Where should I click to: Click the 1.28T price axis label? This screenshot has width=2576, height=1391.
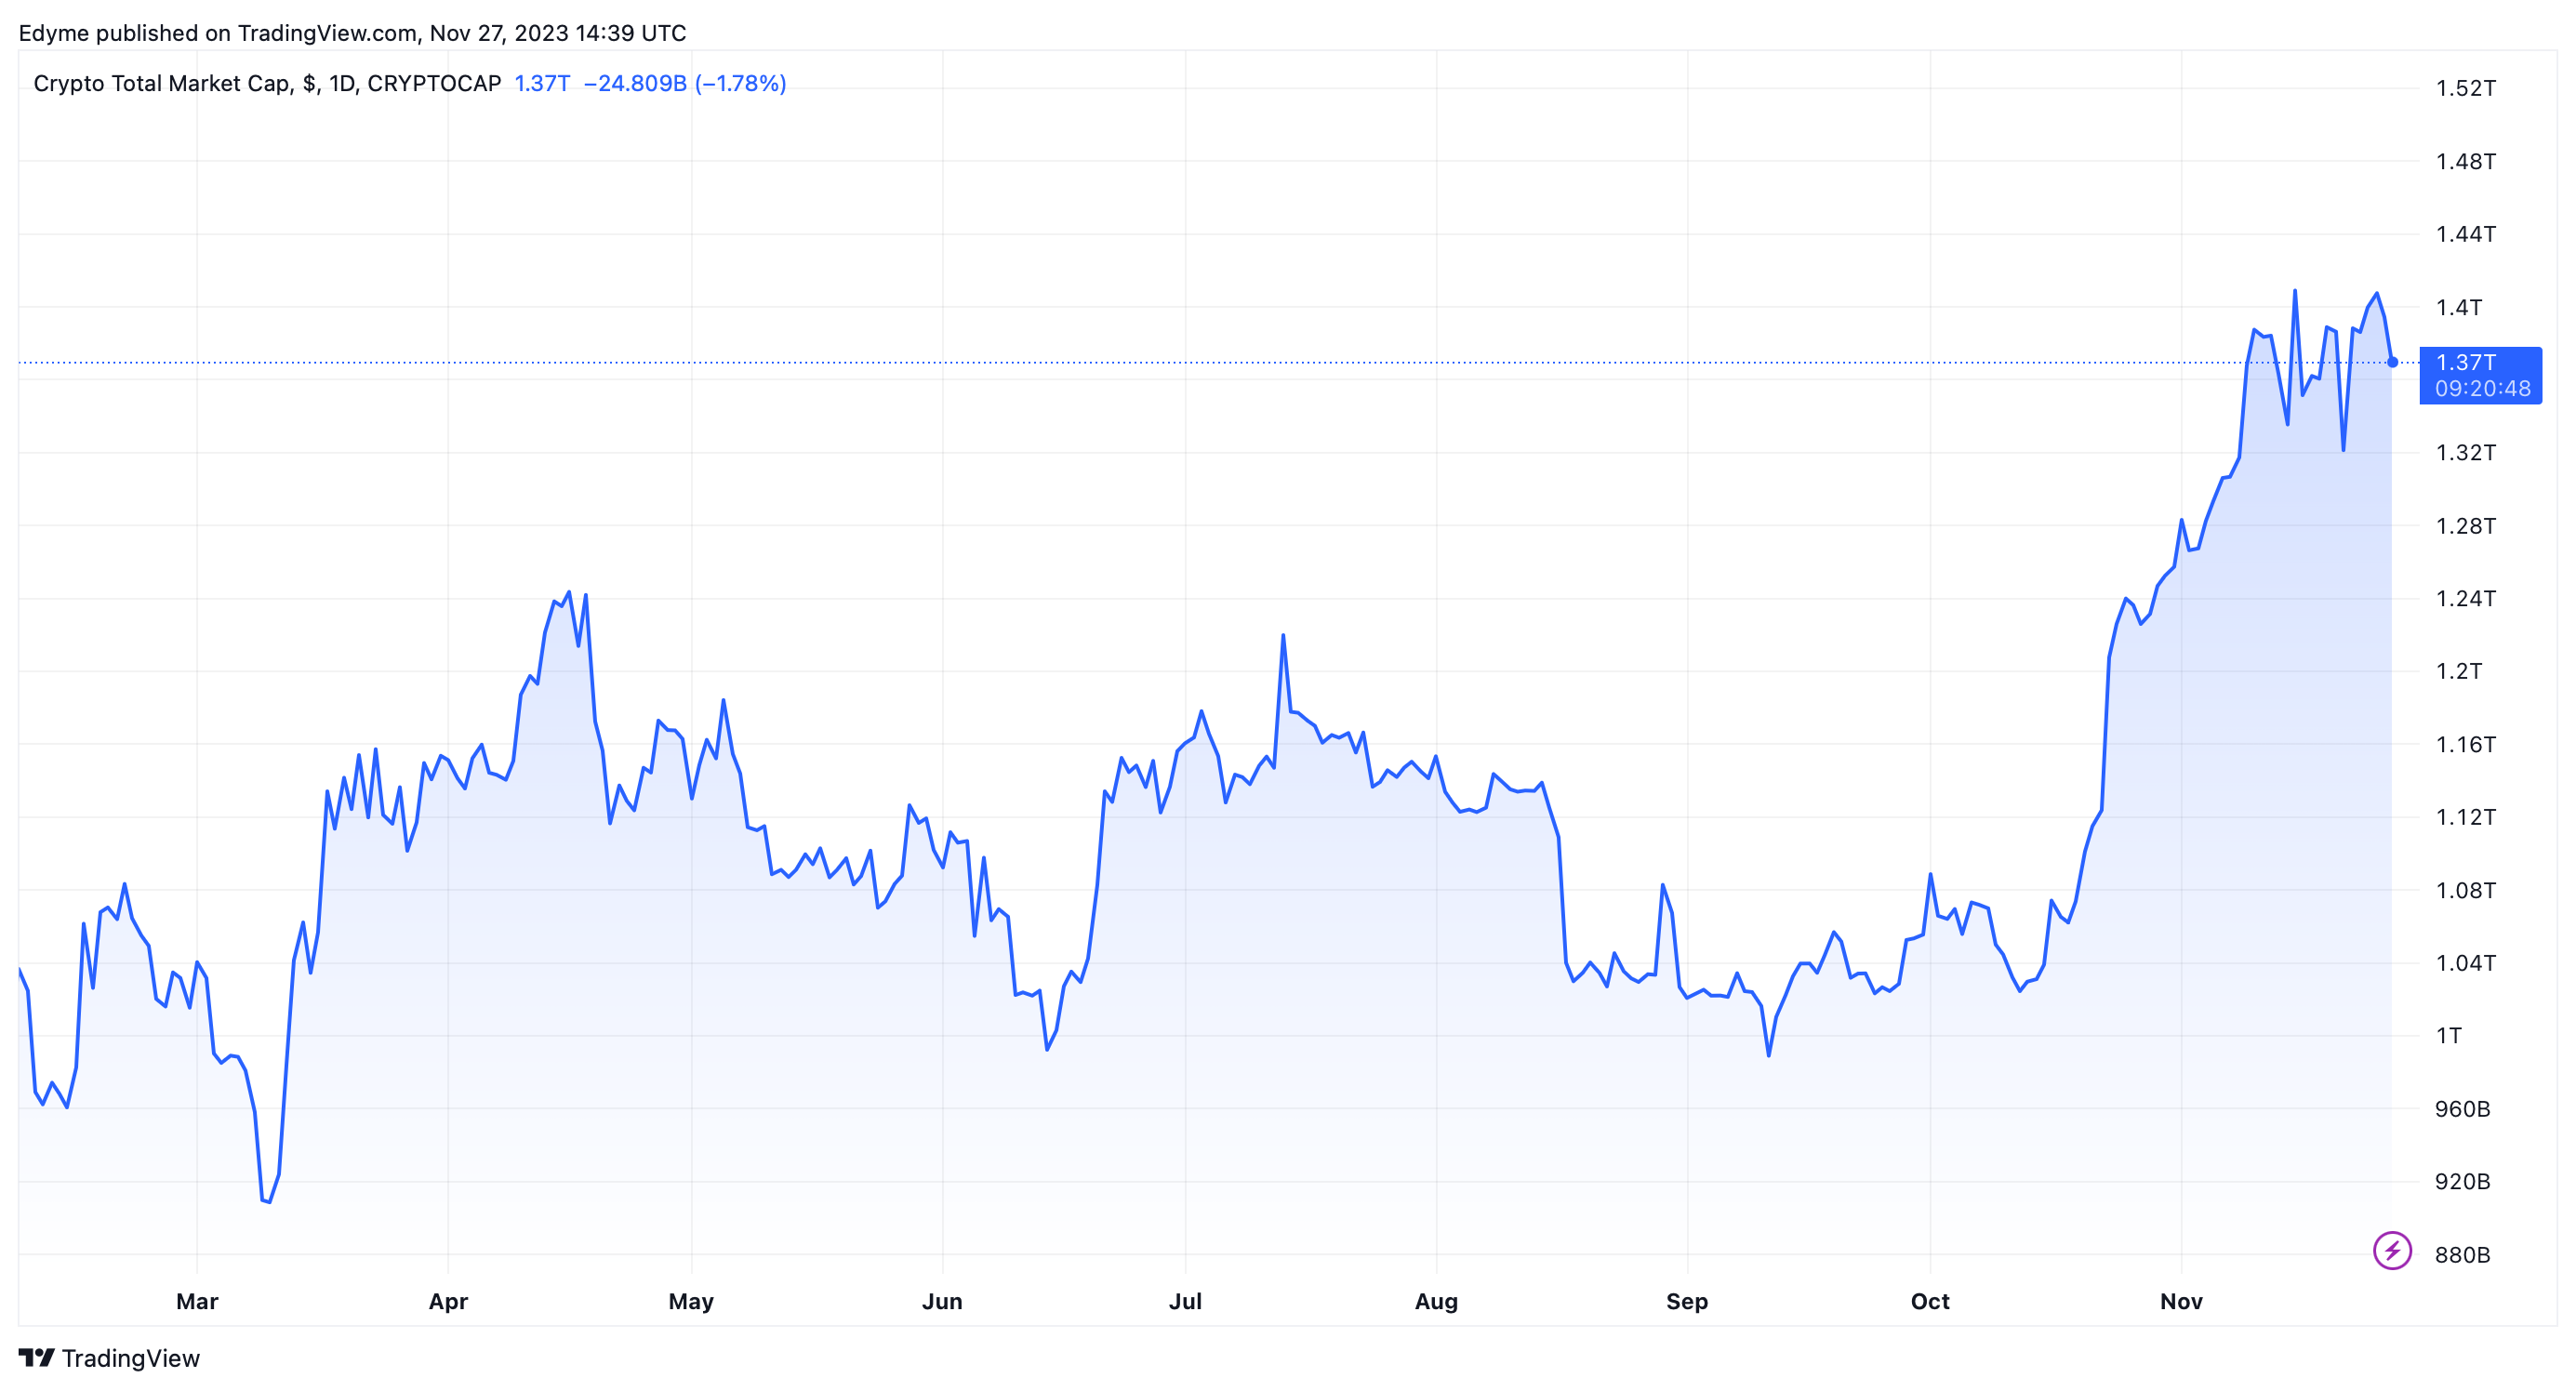click(x=2465, y=525)
